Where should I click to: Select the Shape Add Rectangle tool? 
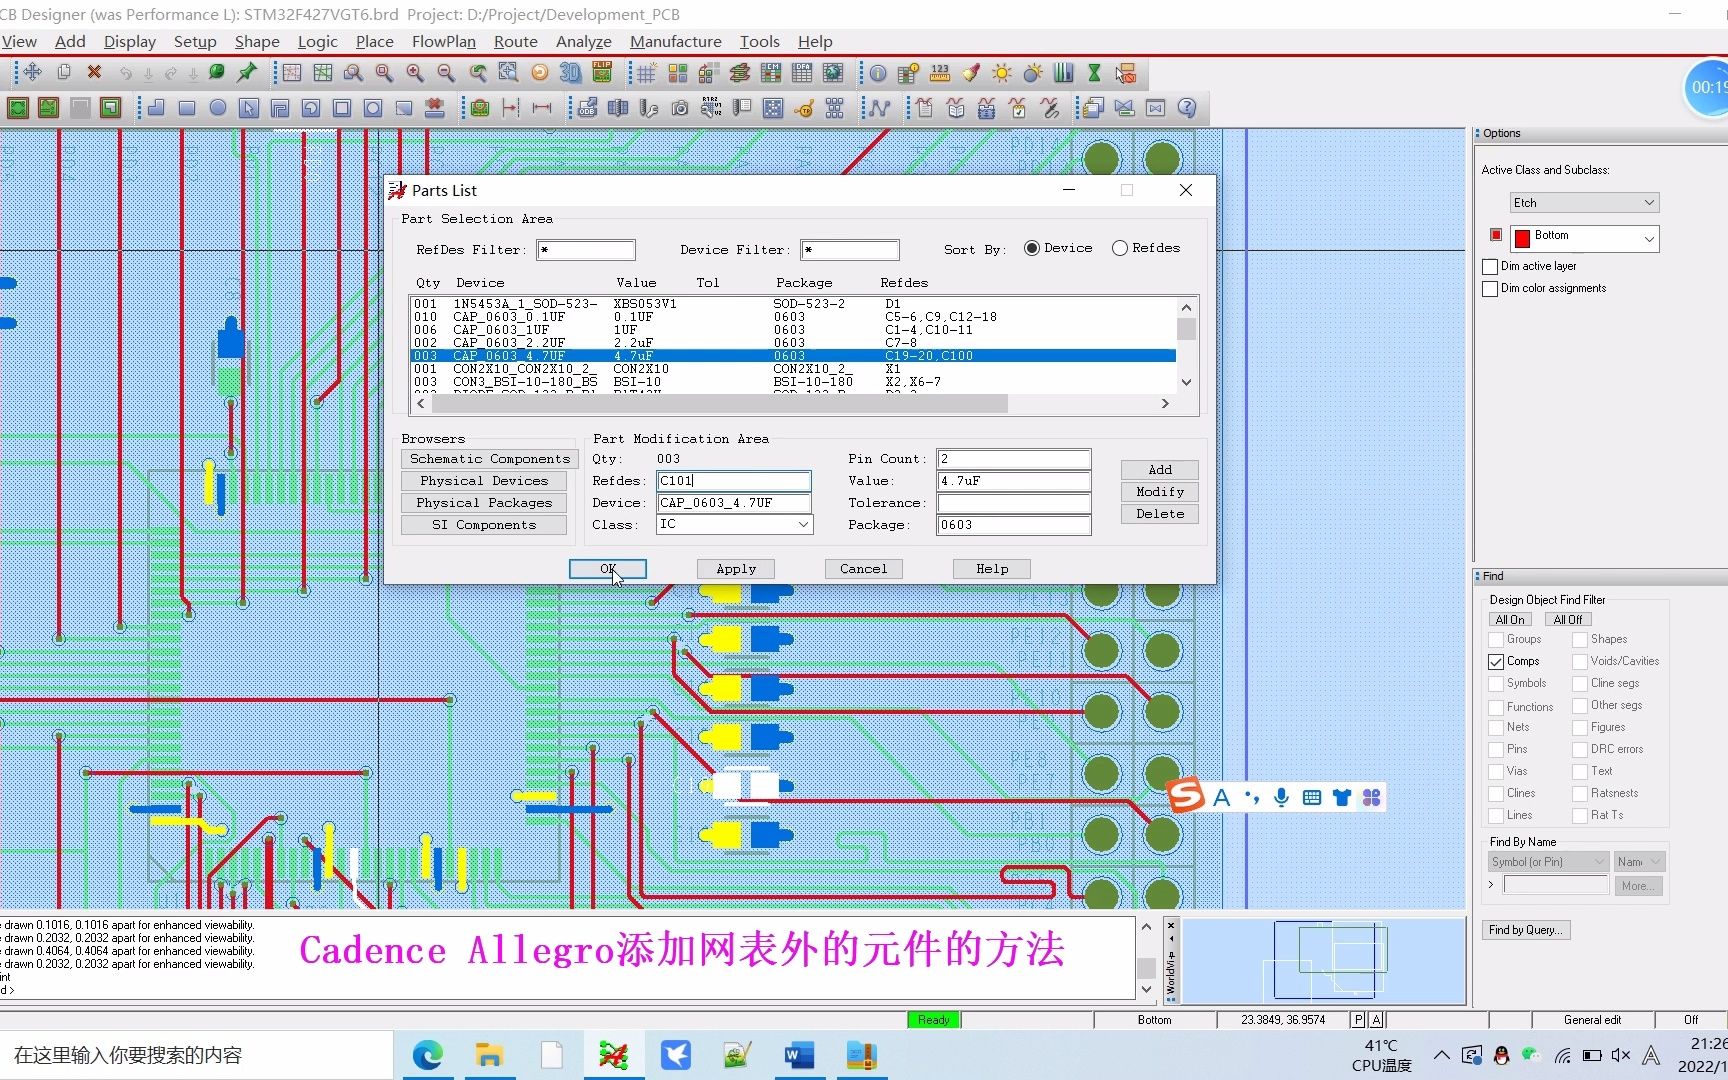coord(187,108)
